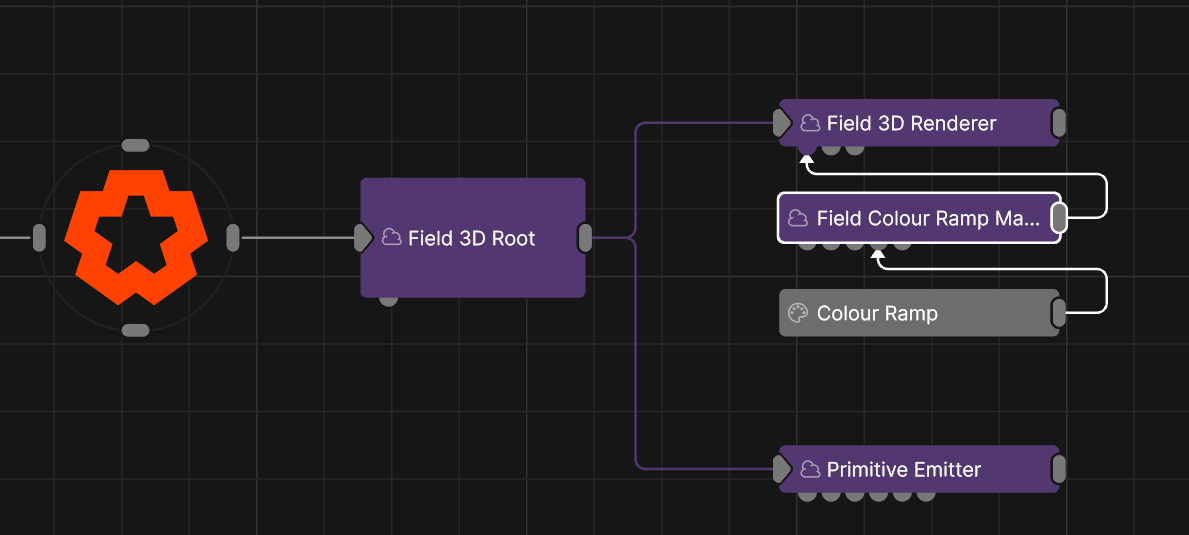Click the cloud icon on Field Colour Ramp node
Viewport: 1189px width, 535px height.
pyautogui.click(x=798, y=218)
